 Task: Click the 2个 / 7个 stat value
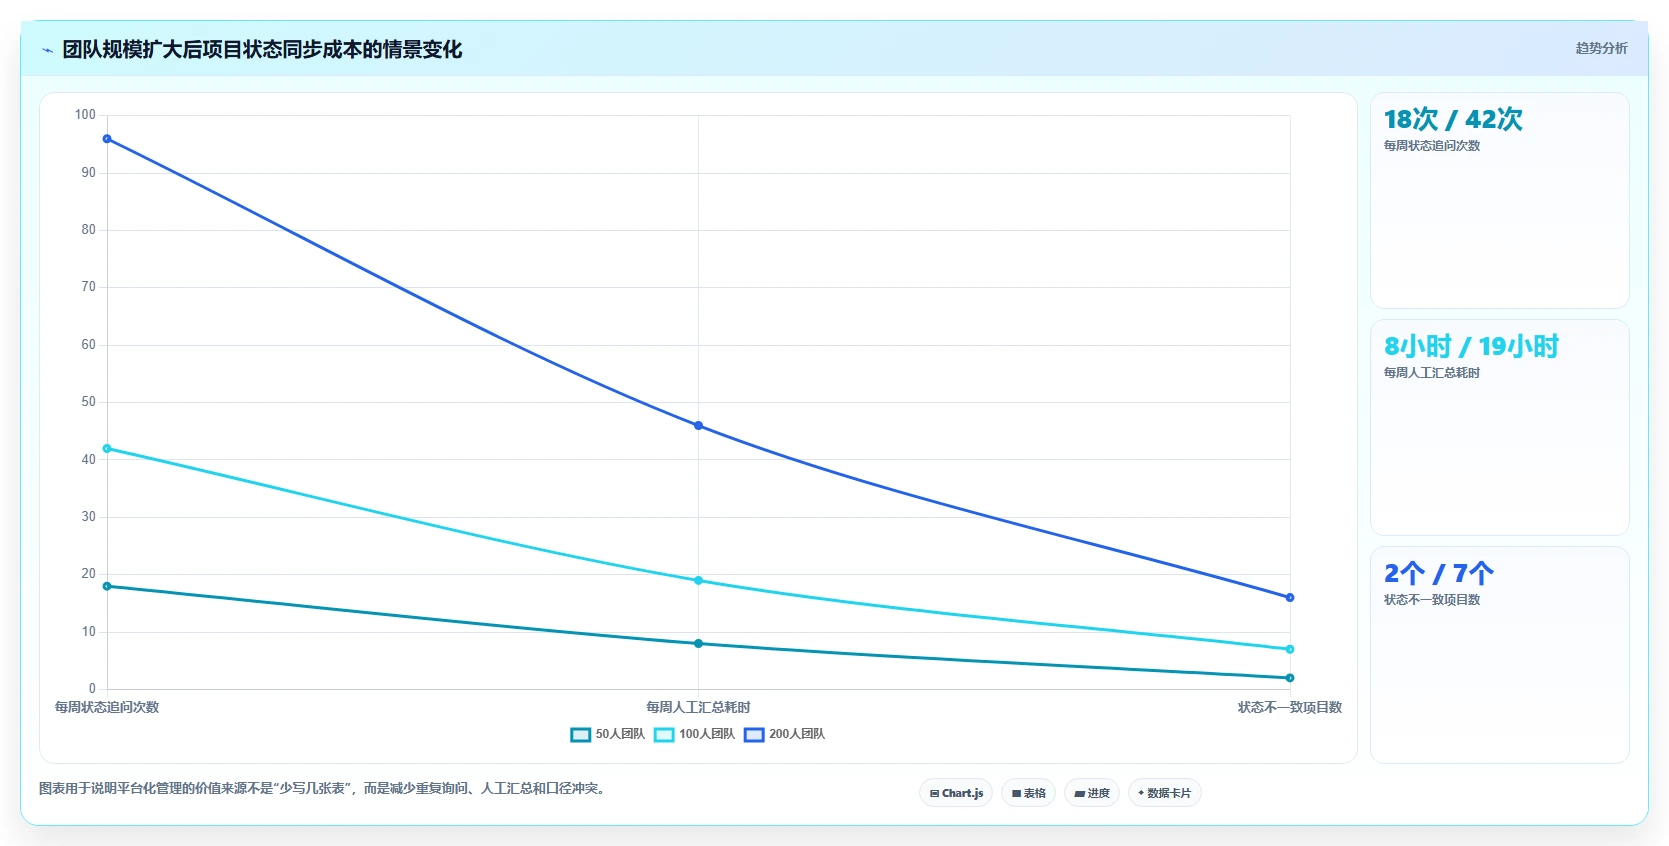click(1438, 574)
